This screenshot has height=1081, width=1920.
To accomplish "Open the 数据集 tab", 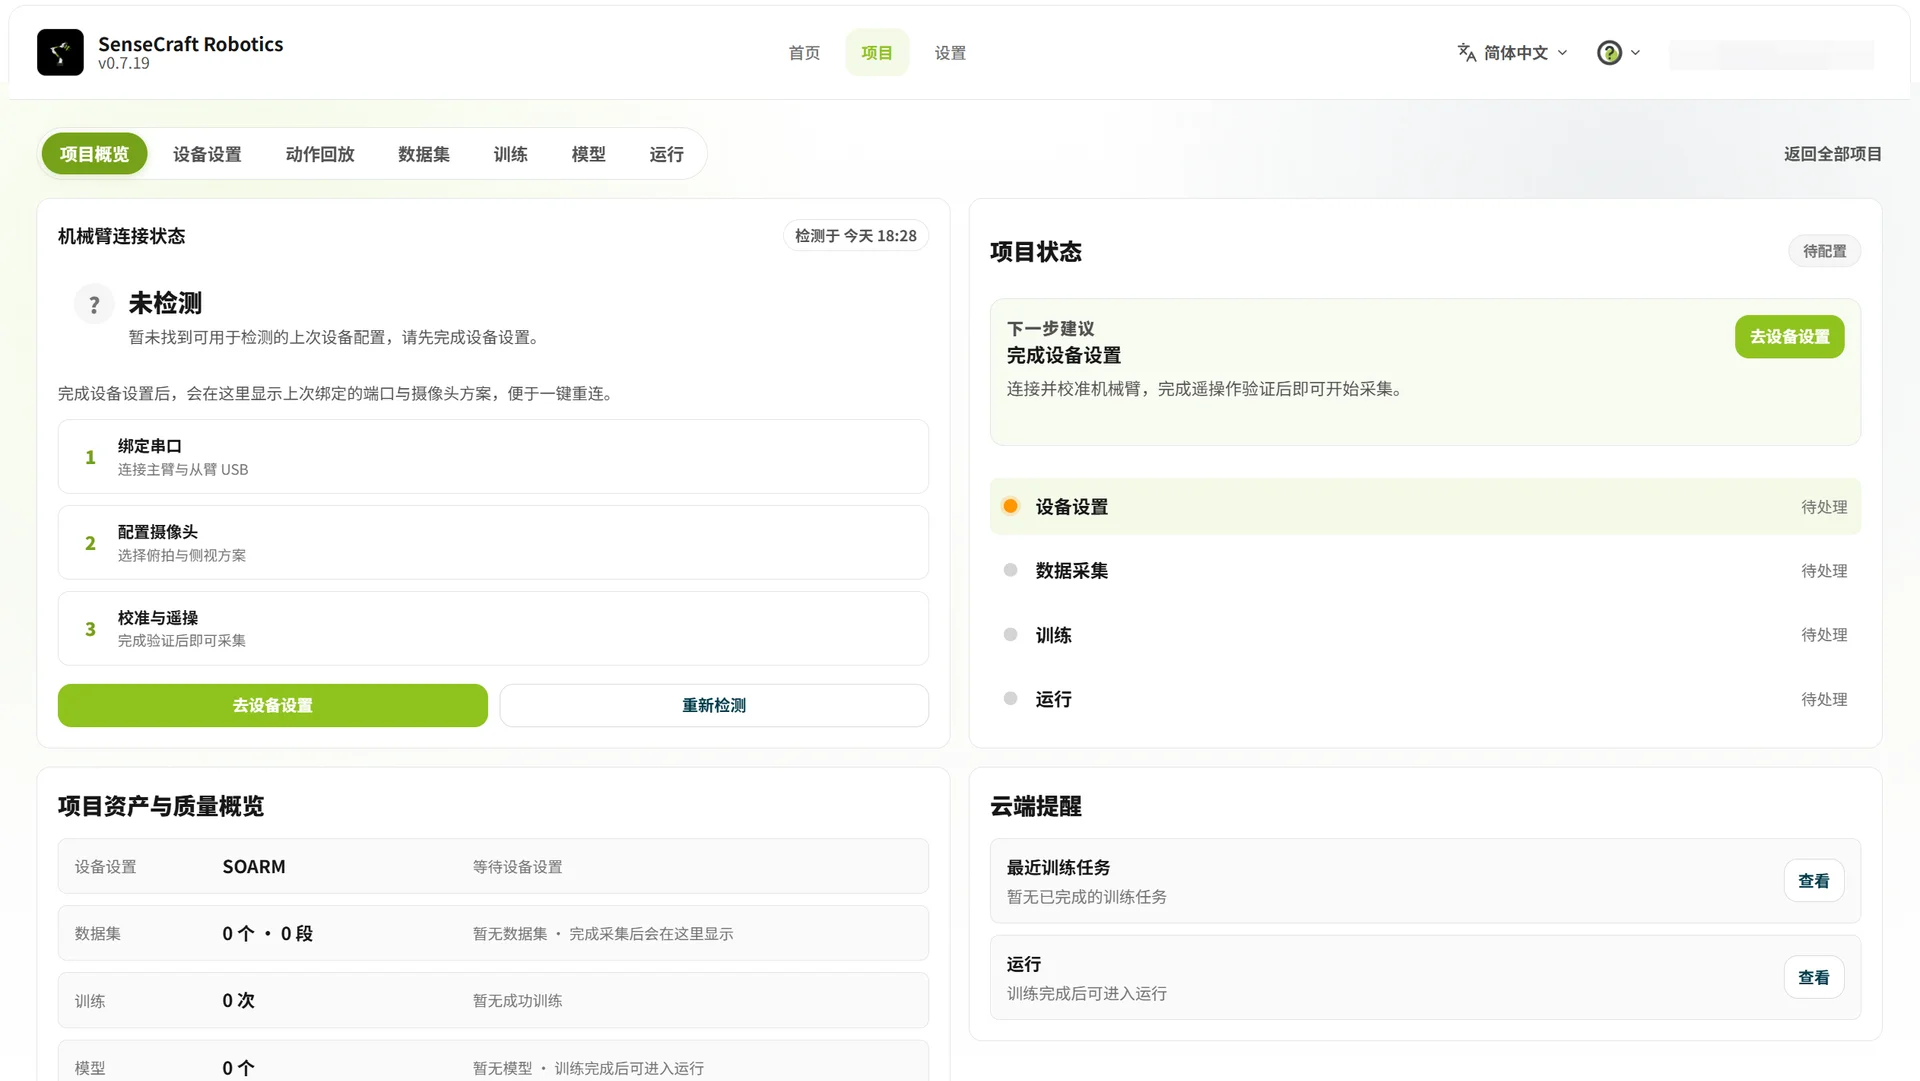I will 424,154.
